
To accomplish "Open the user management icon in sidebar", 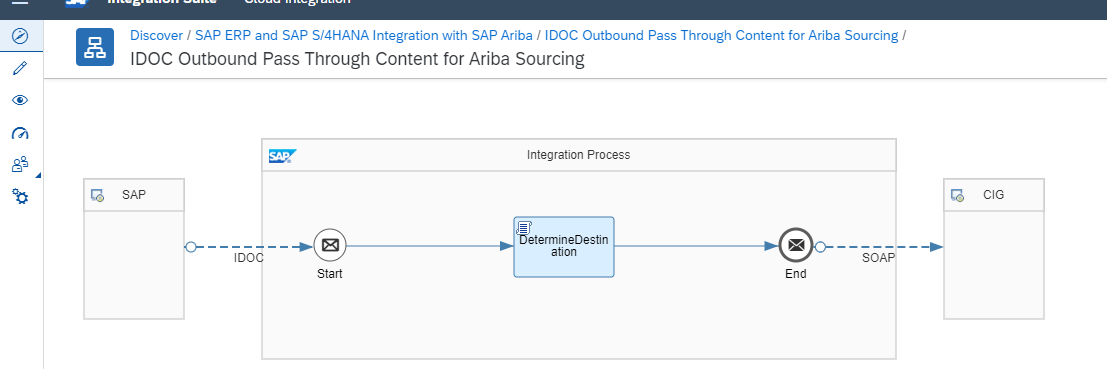I will (x=20, y=165).
